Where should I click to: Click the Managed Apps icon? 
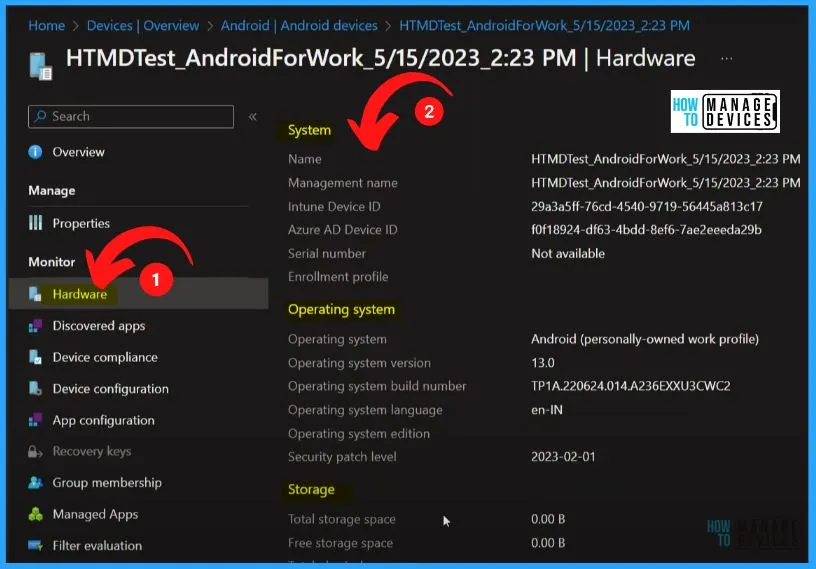[x=35, y=514]
